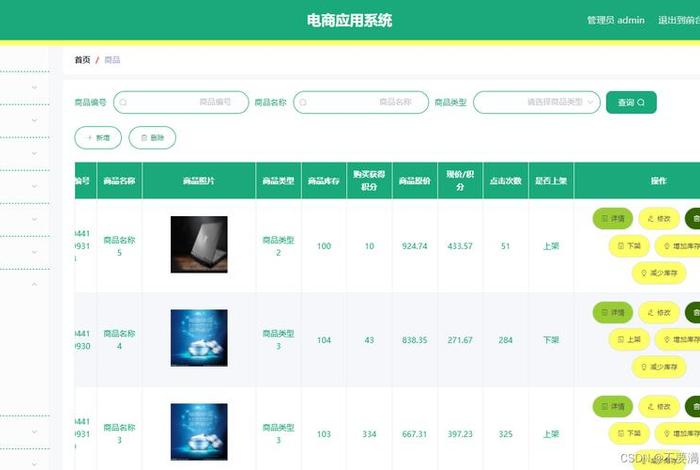The image size is (700, 470).
Task: Open the 管理员 admin account label
Action: tap(616, 20)
